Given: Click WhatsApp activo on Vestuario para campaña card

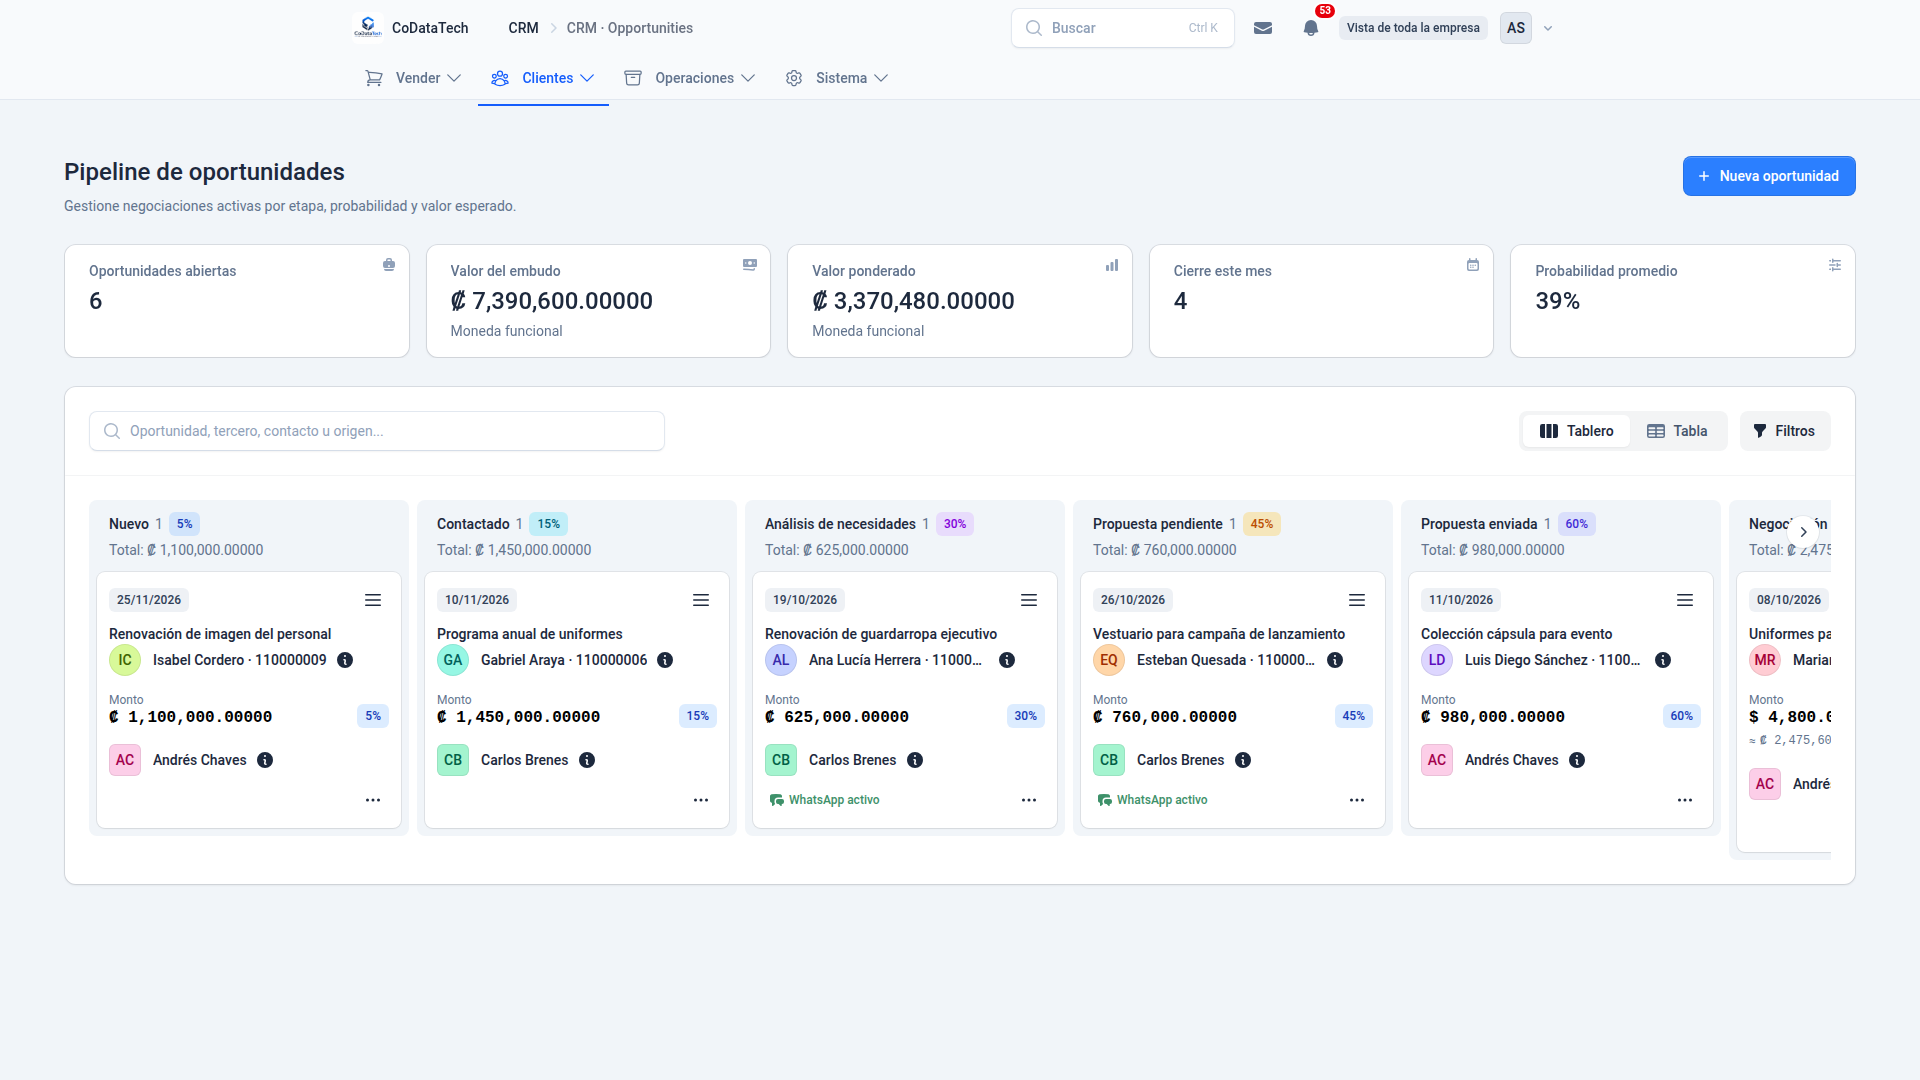Looking at the screenshot, I should pos(1152,800).
